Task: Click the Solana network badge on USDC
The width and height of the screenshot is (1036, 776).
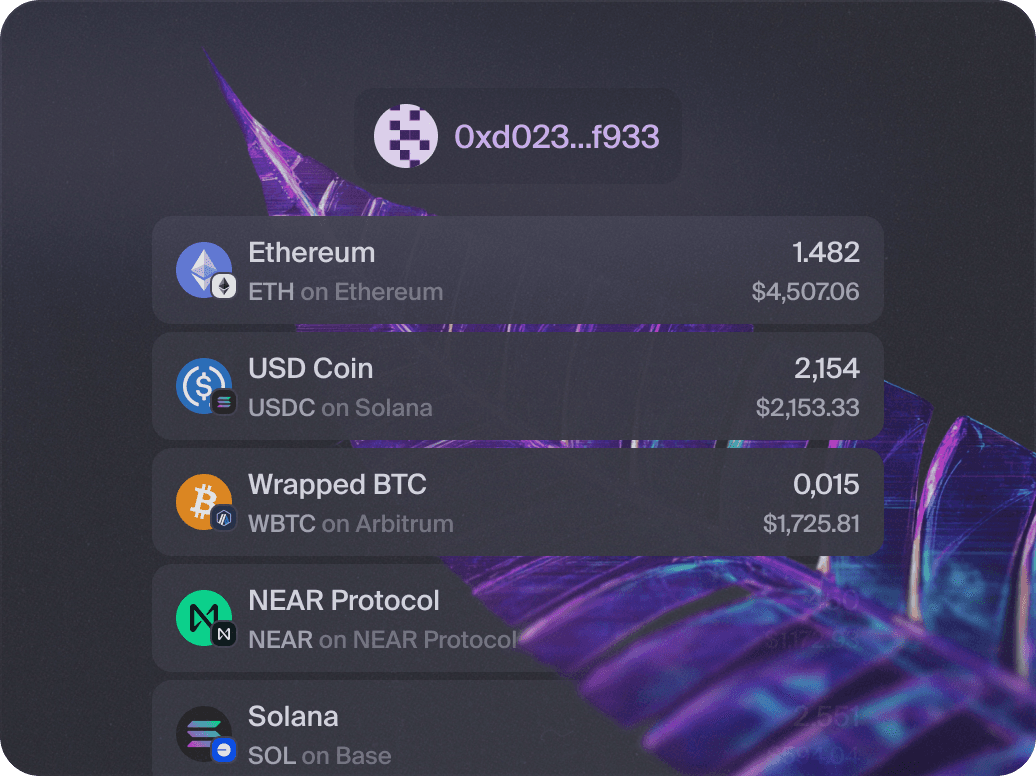Action: tap(224, 402)
